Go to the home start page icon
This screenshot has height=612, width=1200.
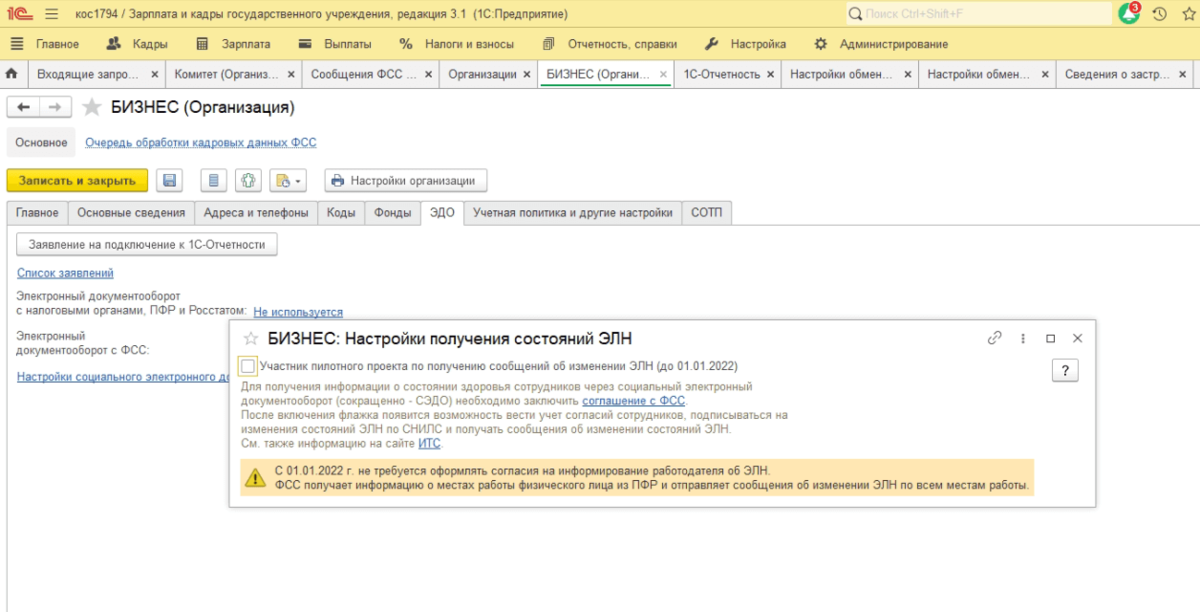12,74
